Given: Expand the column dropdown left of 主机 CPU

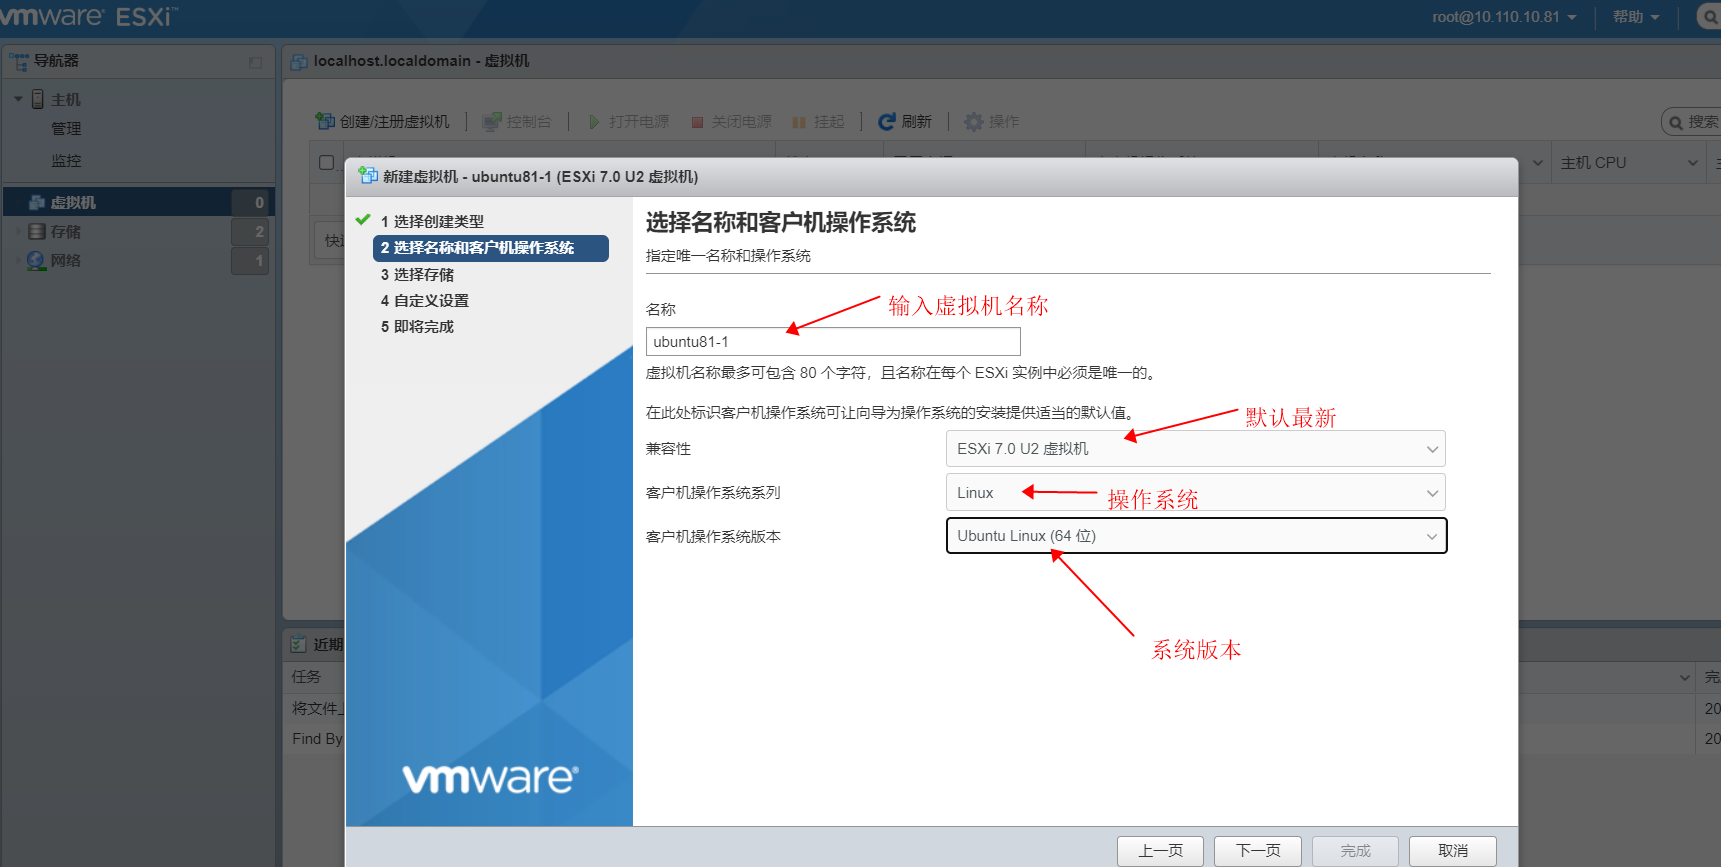Looking at the screenshot, I should pos(1538,163).
